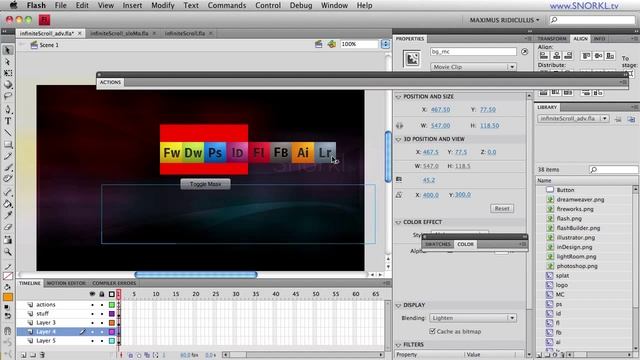Screen dimensions: 640x360
Task: Open the Swatches panel tab
Action: pos(438,244)
